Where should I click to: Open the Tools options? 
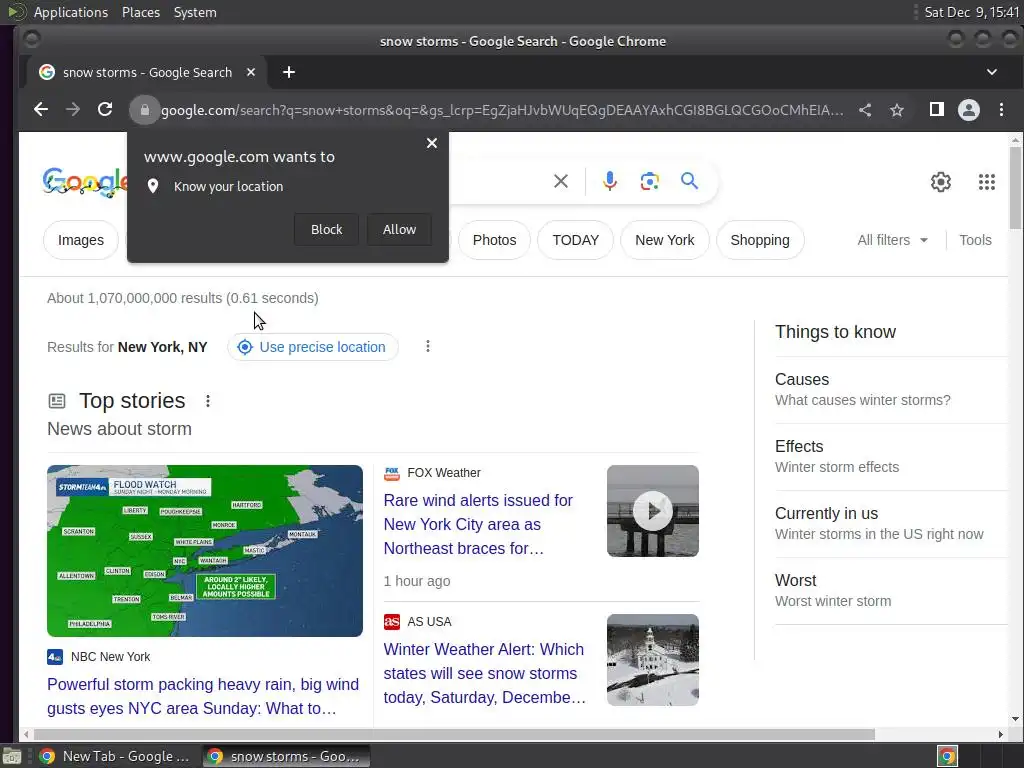click(x=975, y=240)
